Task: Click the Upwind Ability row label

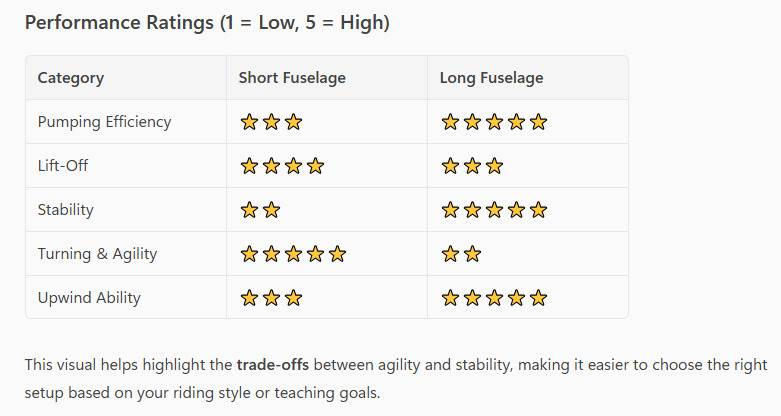Action: coord(89,298)
